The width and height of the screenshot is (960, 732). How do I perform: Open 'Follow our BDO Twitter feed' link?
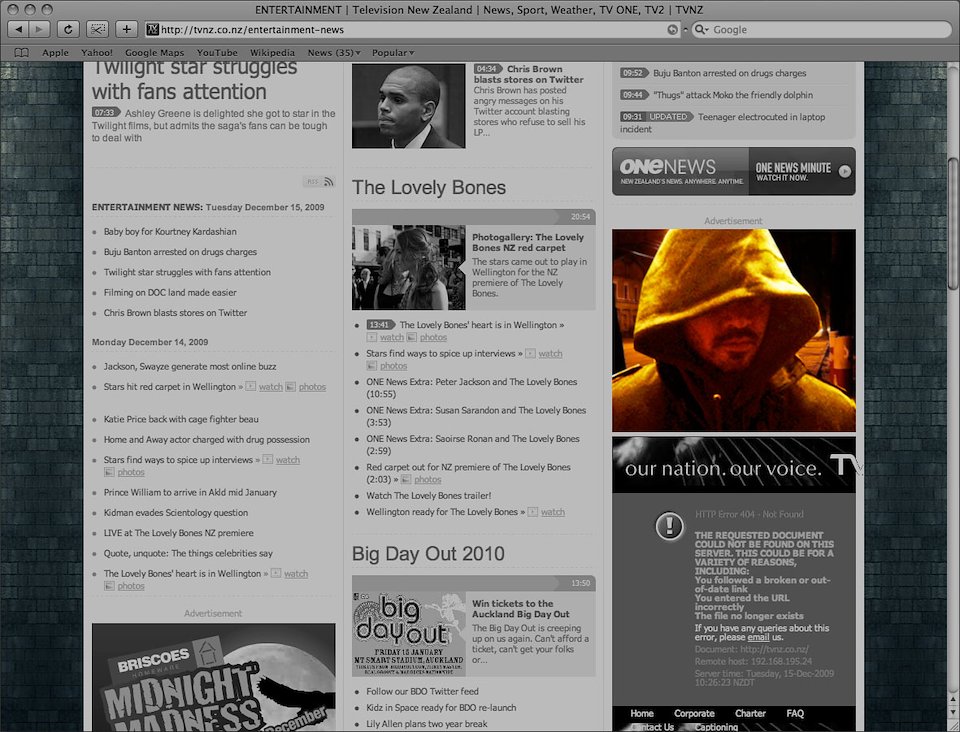click(x=422, y=692)
